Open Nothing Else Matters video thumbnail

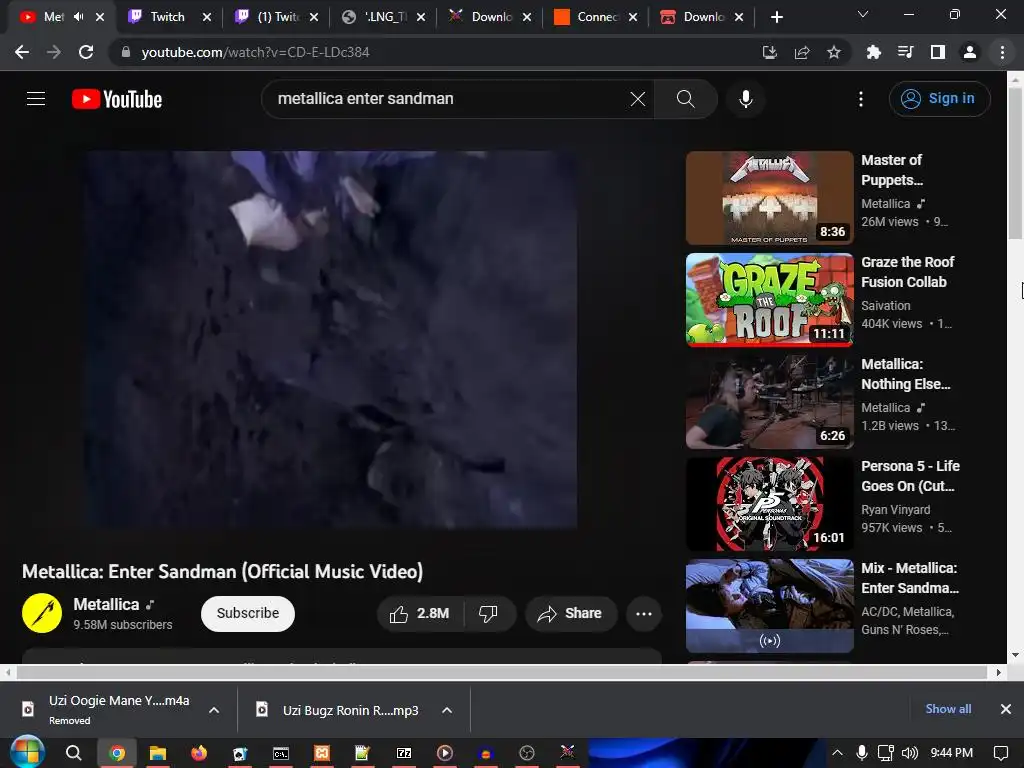coord(769,402)
